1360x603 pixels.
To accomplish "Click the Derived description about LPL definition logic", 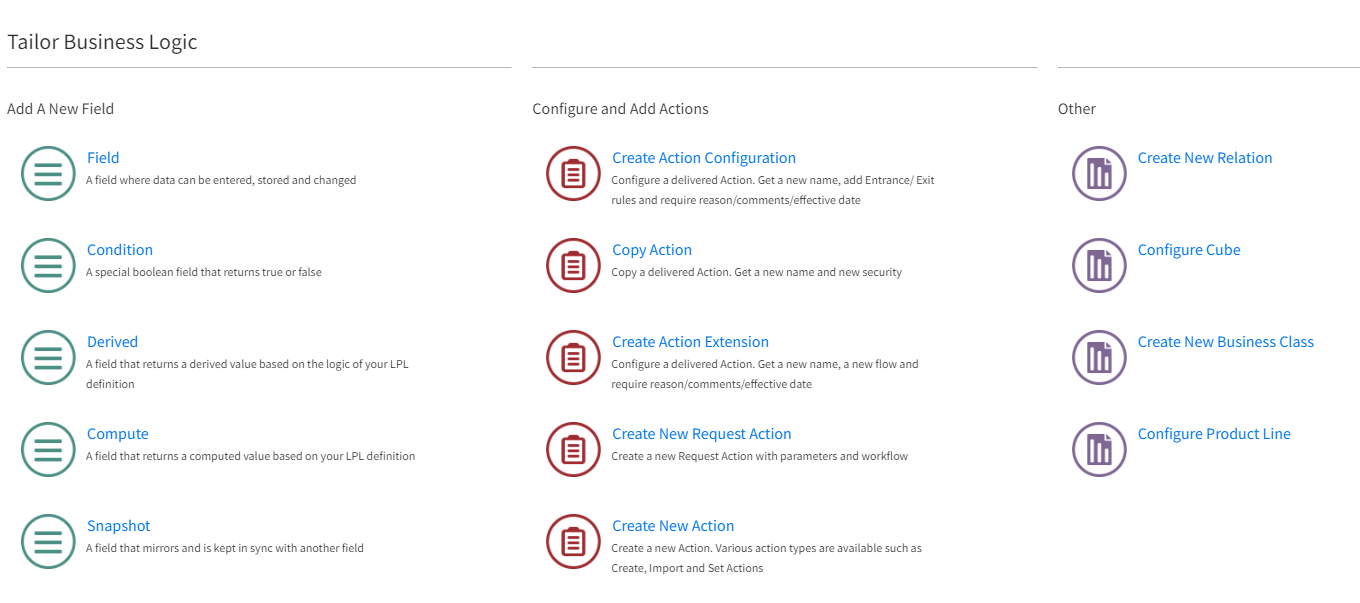I will click(x=247, y=374).
